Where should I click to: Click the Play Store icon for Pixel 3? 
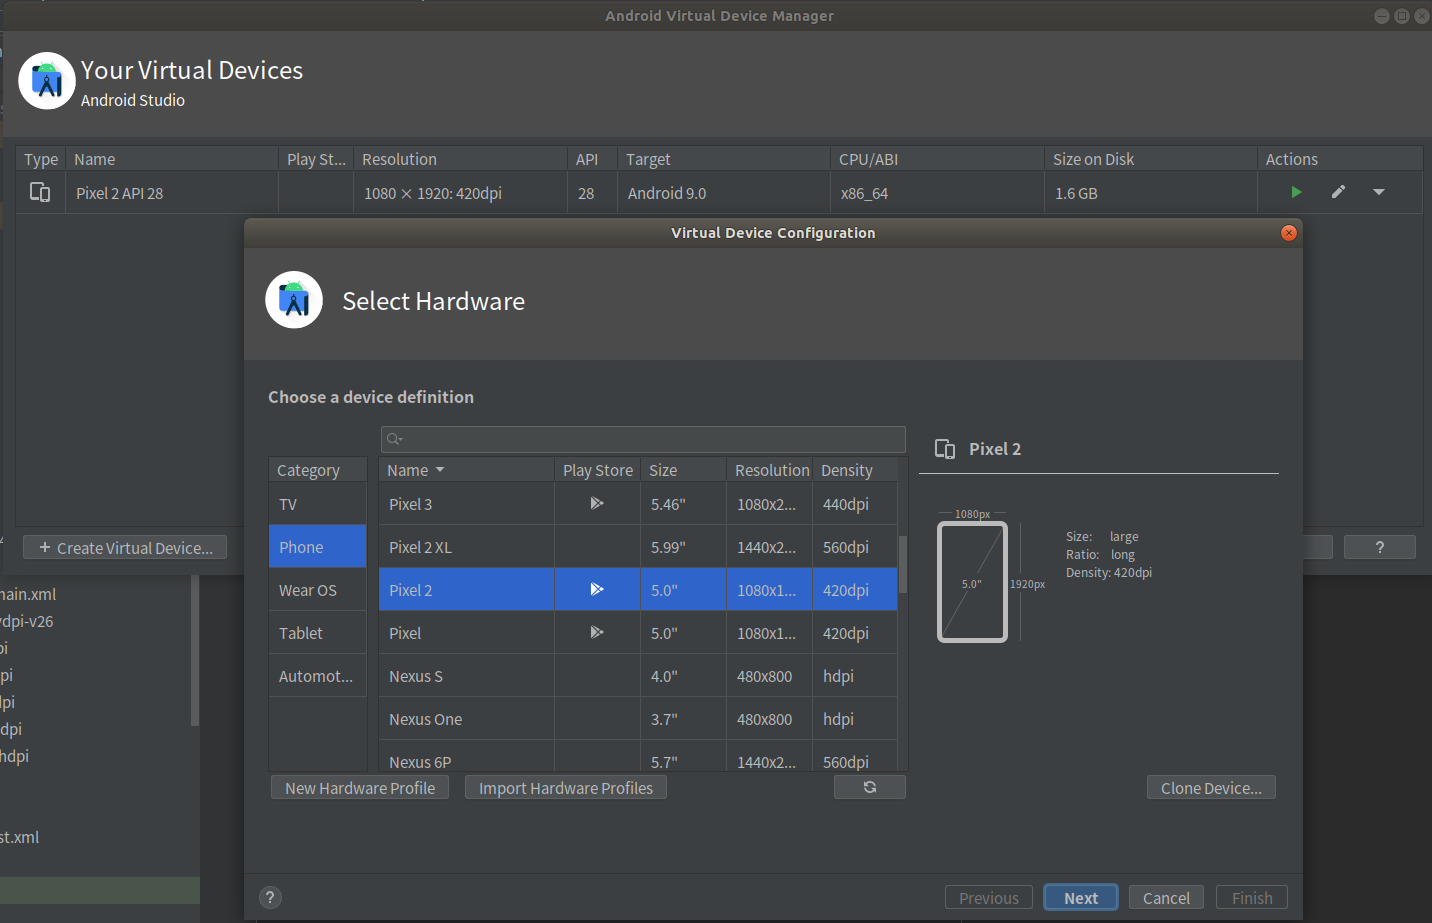click(x=597, y=503)
